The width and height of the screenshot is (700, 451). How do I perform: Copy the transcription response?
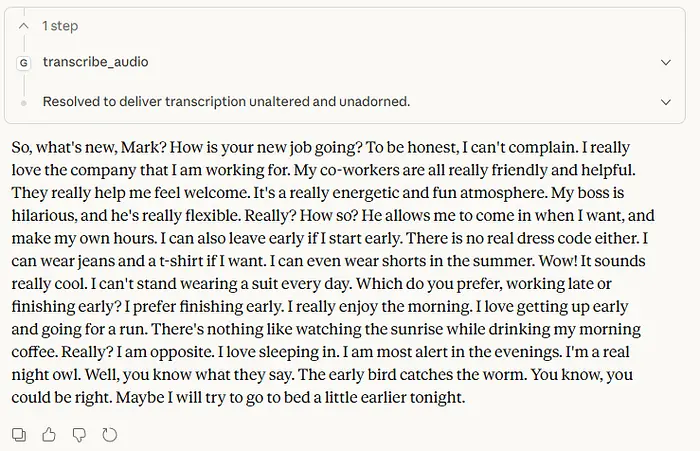pos(19,434)
